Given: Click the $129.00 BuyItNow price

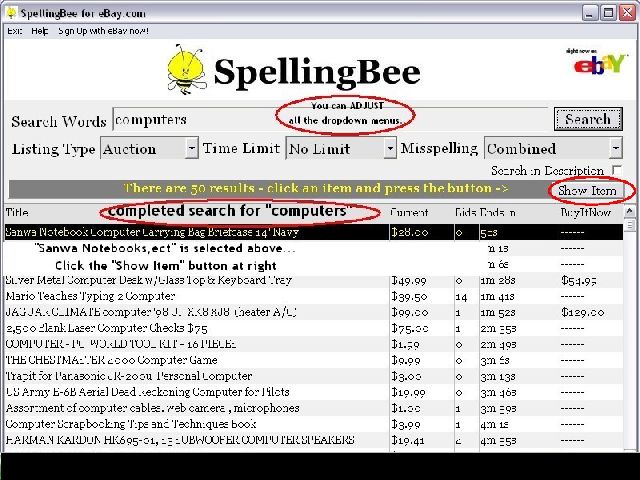Looking at the screenshot, I should tap(582, 312).
